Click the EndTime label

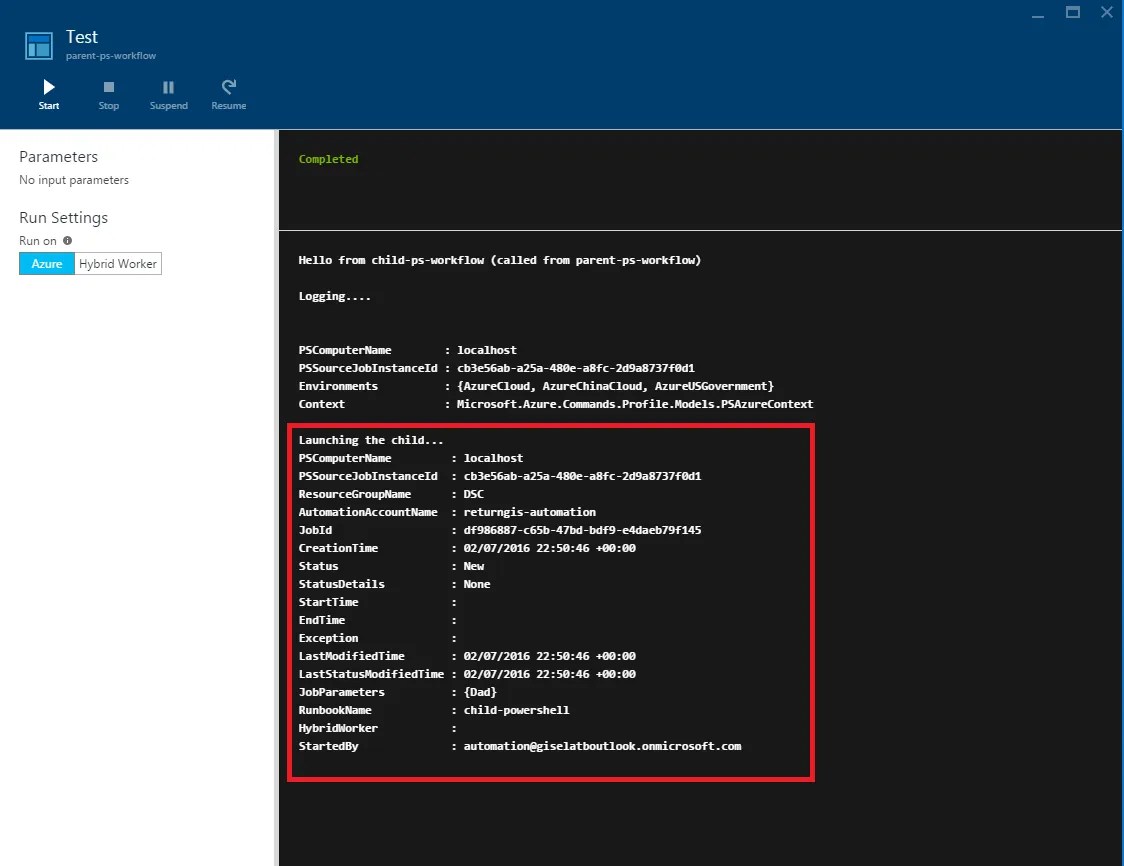(x=321, y=620)
